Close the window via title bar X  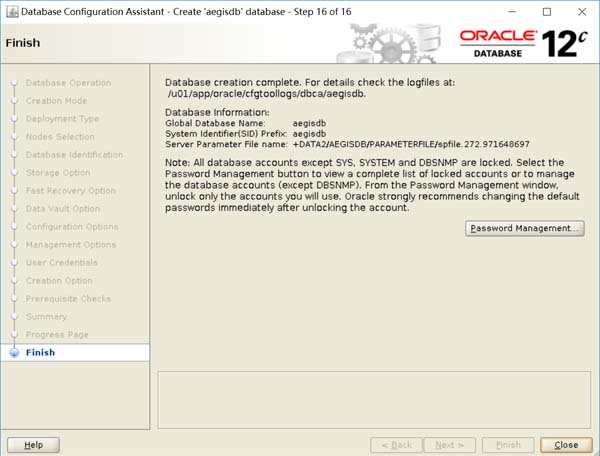(582, 12)
